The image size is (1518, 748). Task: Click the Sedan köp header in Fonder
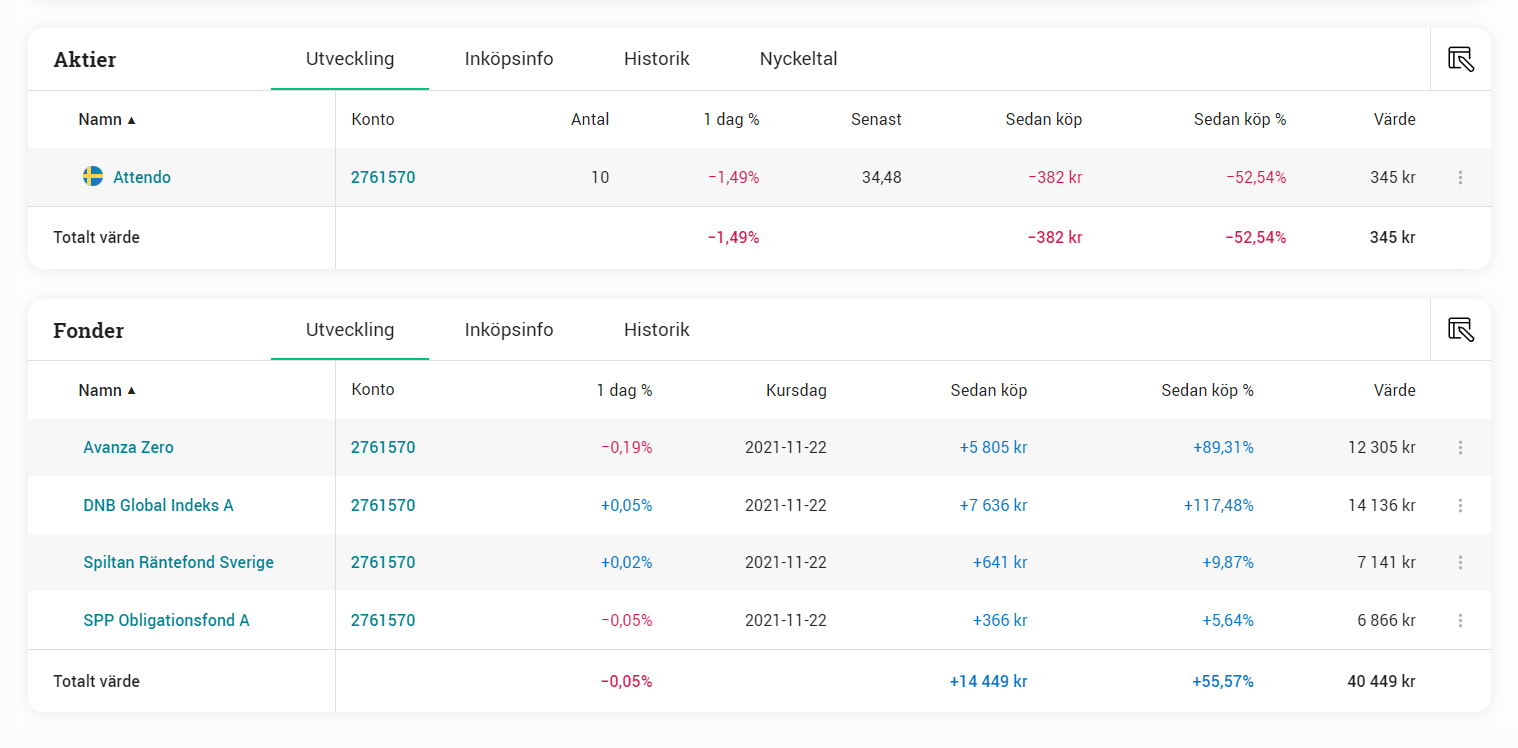pos(989,391)
